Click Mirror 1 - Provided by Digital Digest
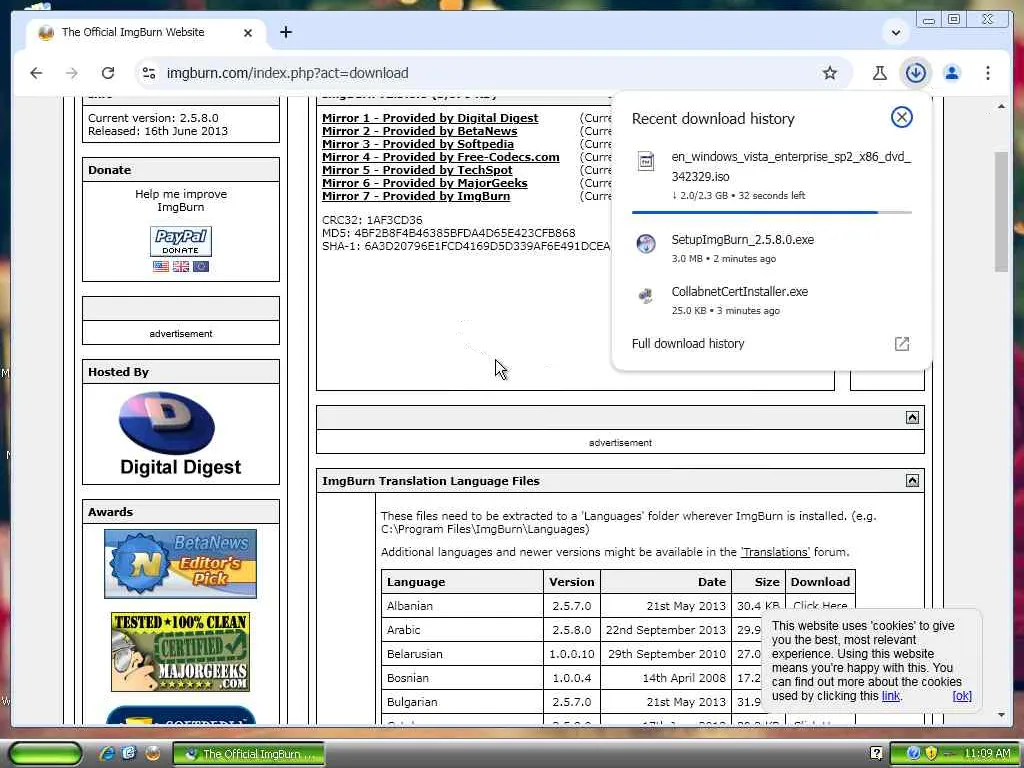Screen dimensions: 1024x768 (x=430, y=118)
